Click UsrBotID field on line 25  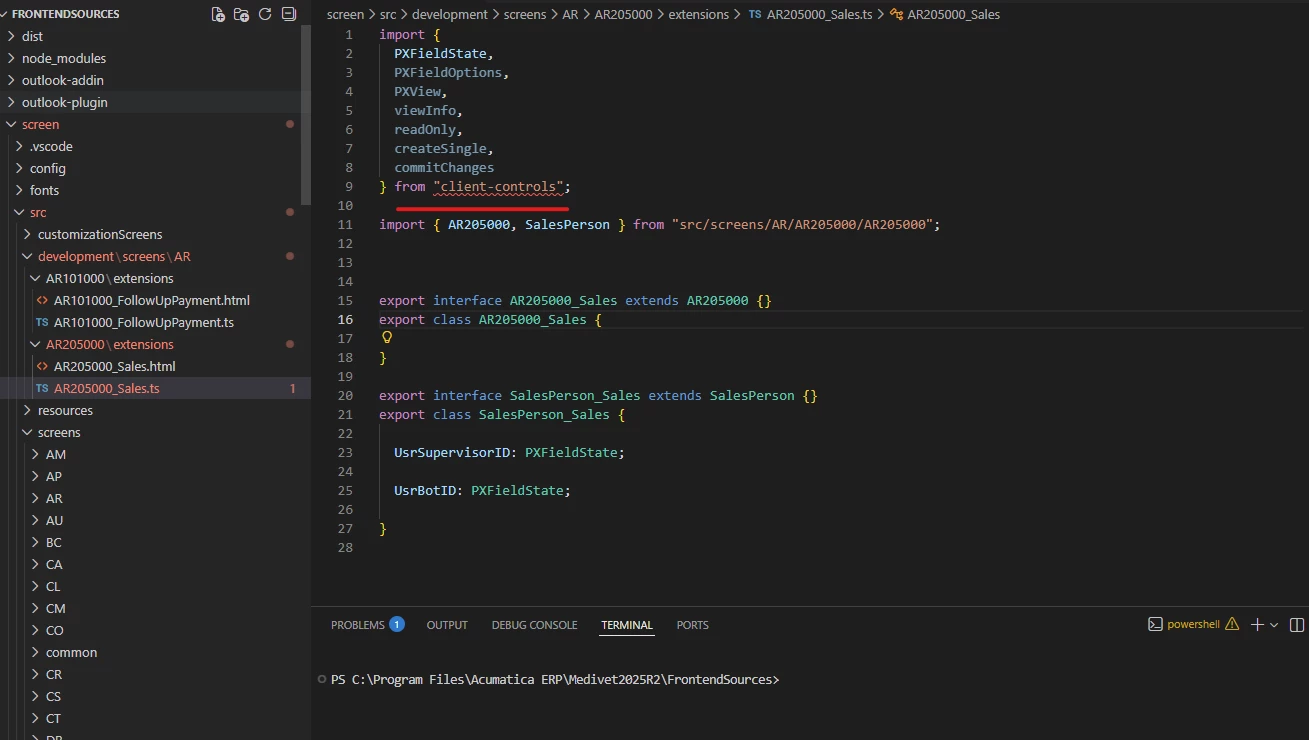coord(425,490)
